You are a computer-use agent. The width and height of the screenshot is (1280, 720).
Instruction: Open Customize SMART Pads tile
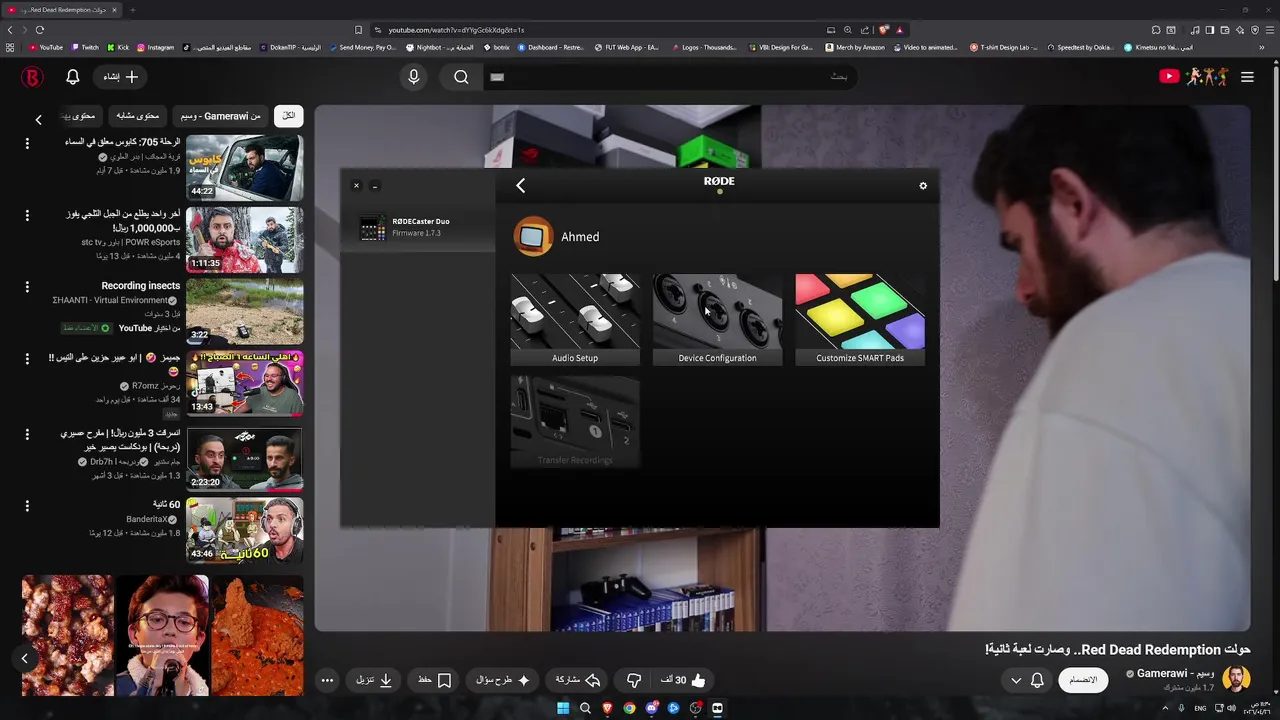(860, 320)
